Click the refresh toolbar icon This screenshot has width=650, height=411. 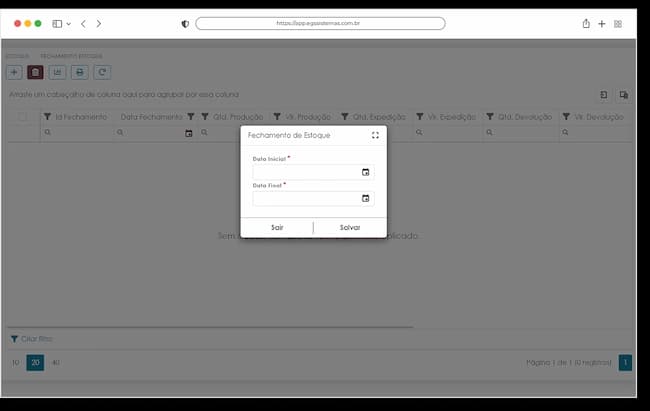pos(102,73)
